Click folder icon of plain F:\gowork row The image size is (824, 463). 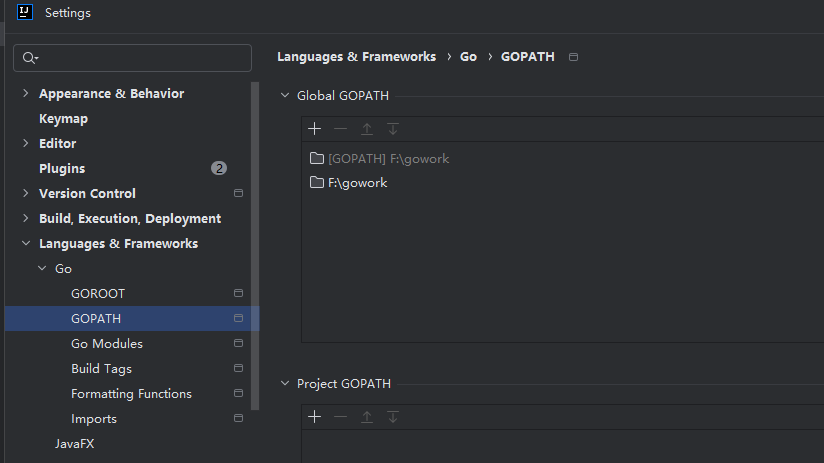[x=316, y=182]
